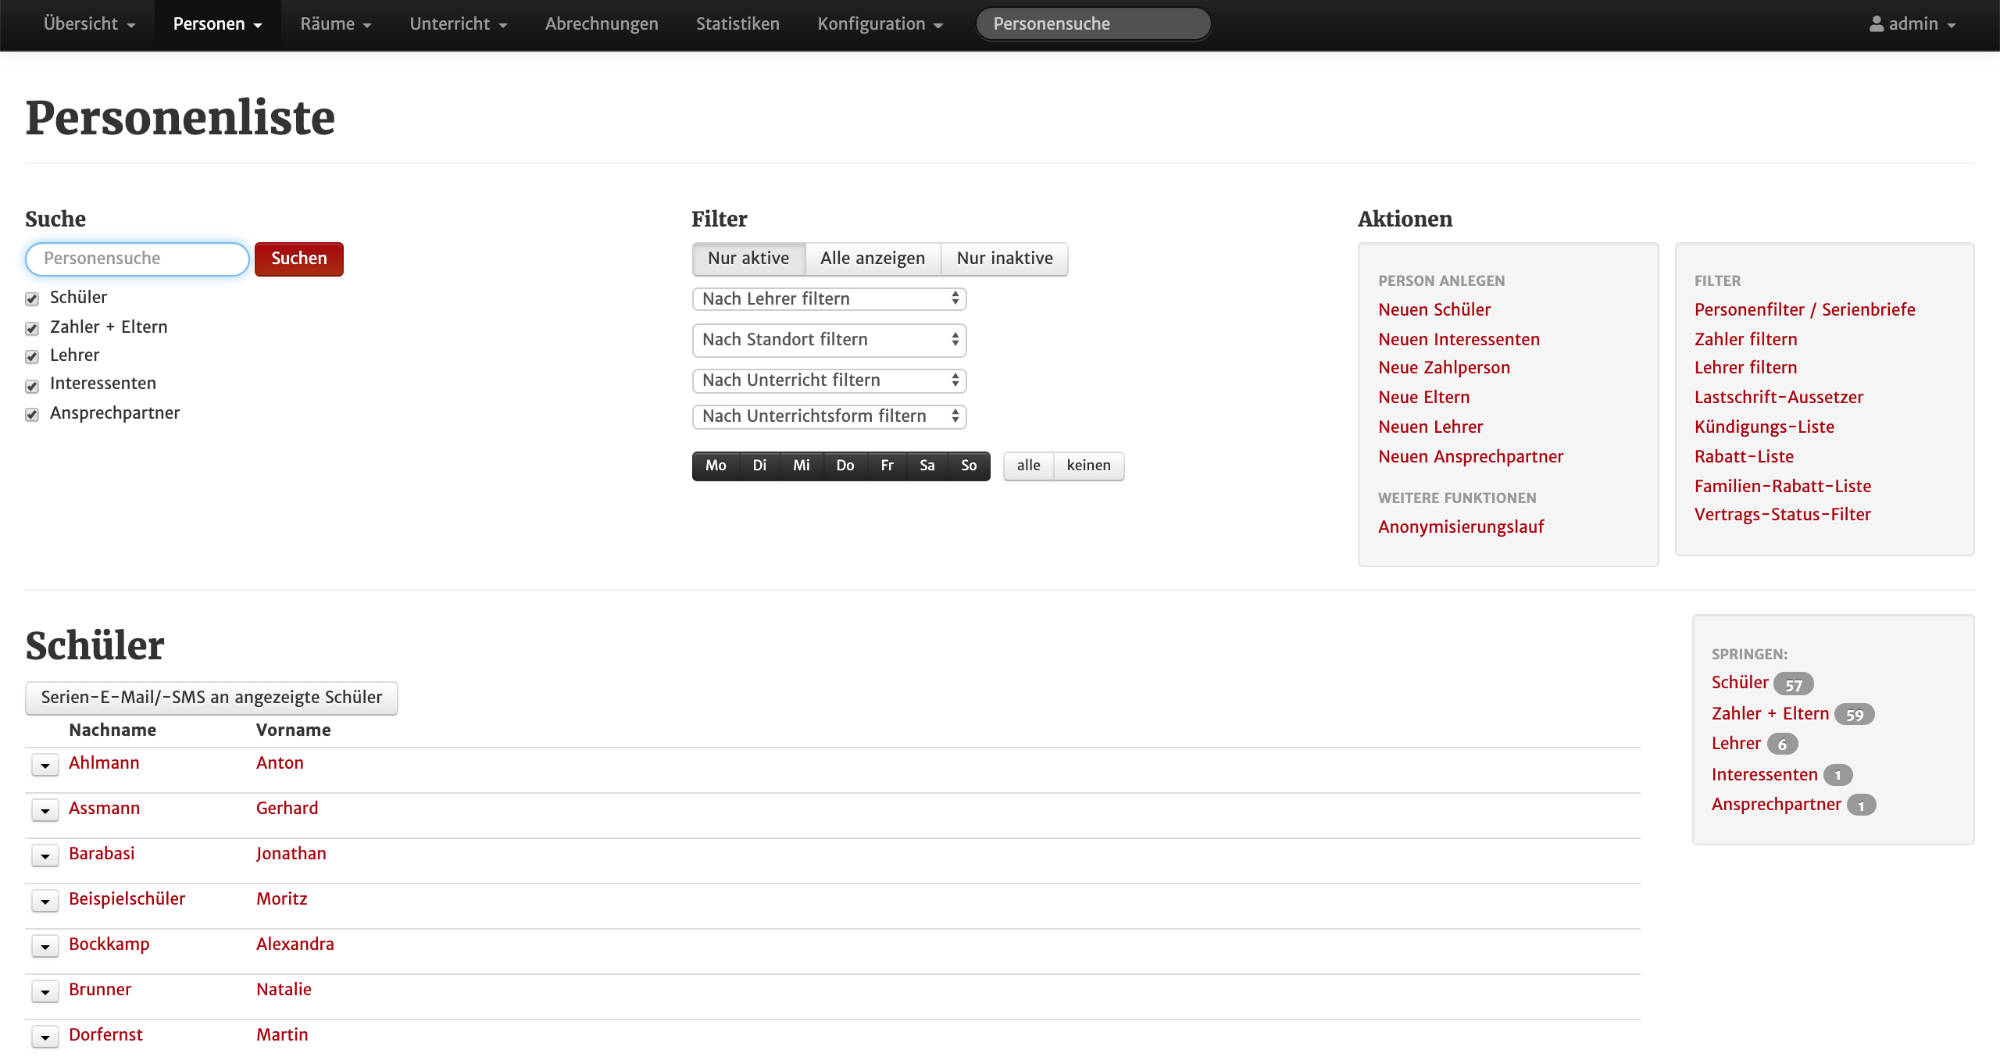Focus the Suche Personensuche input

pyautogui.click(x=137, y=259)
